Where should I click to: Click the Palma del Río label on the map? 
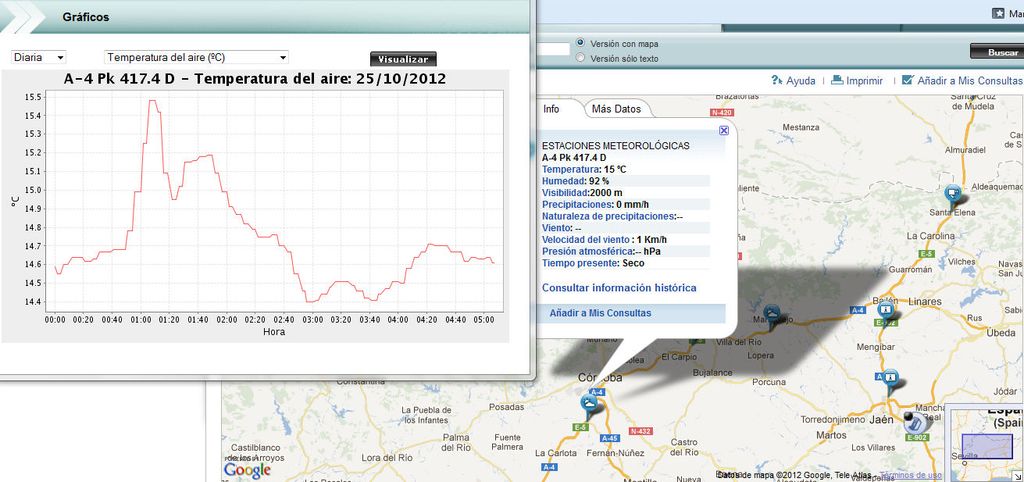pyautogui.click(x=456, y=442)
